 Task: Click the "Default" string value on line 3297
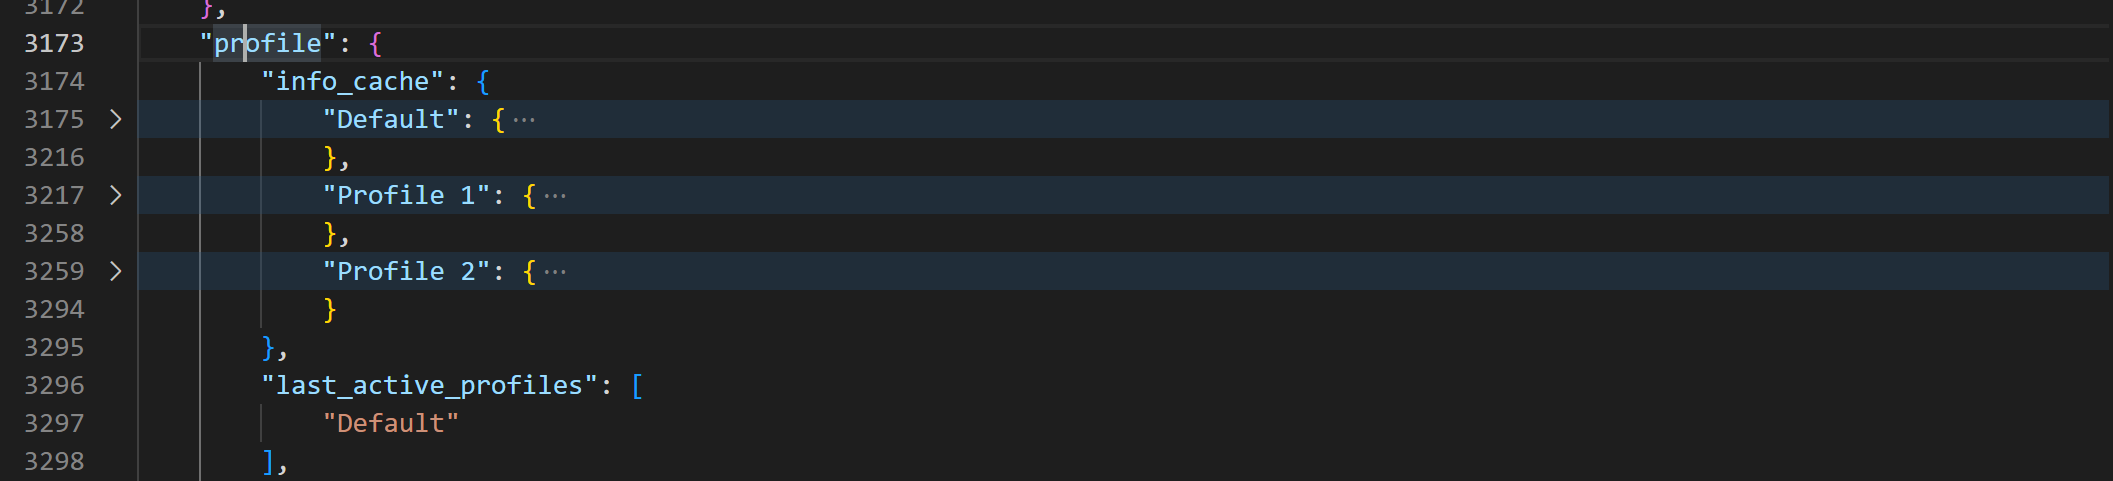point(391,423)
